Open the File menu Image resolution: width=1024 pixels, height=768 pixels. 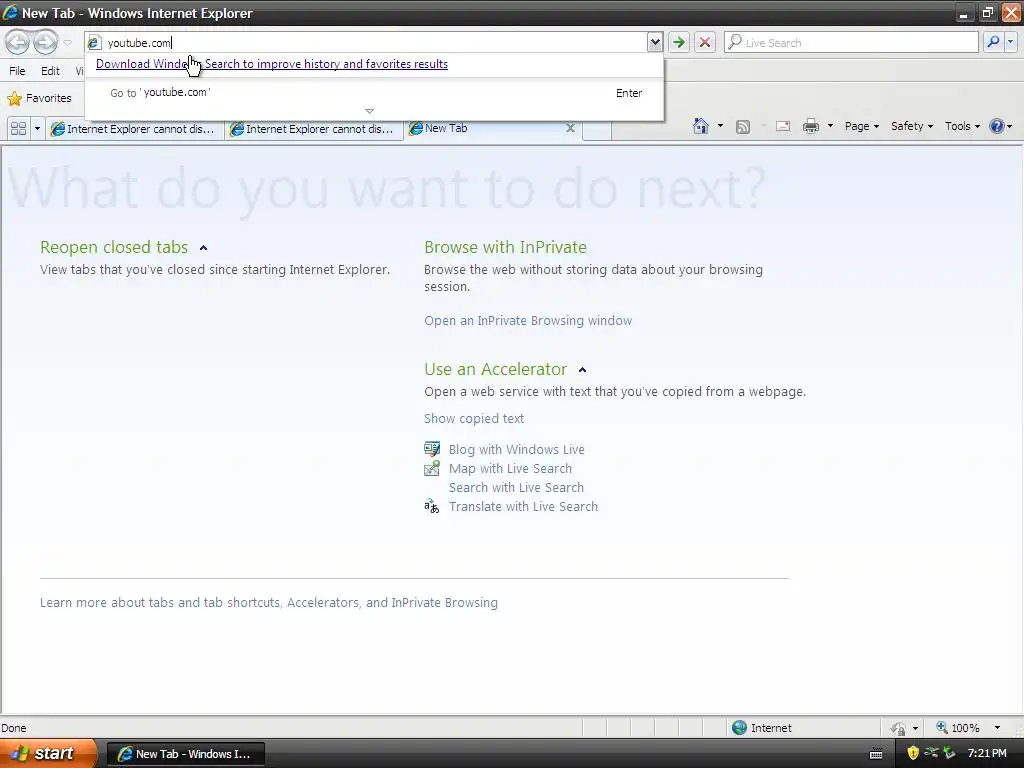coord(18,71)
